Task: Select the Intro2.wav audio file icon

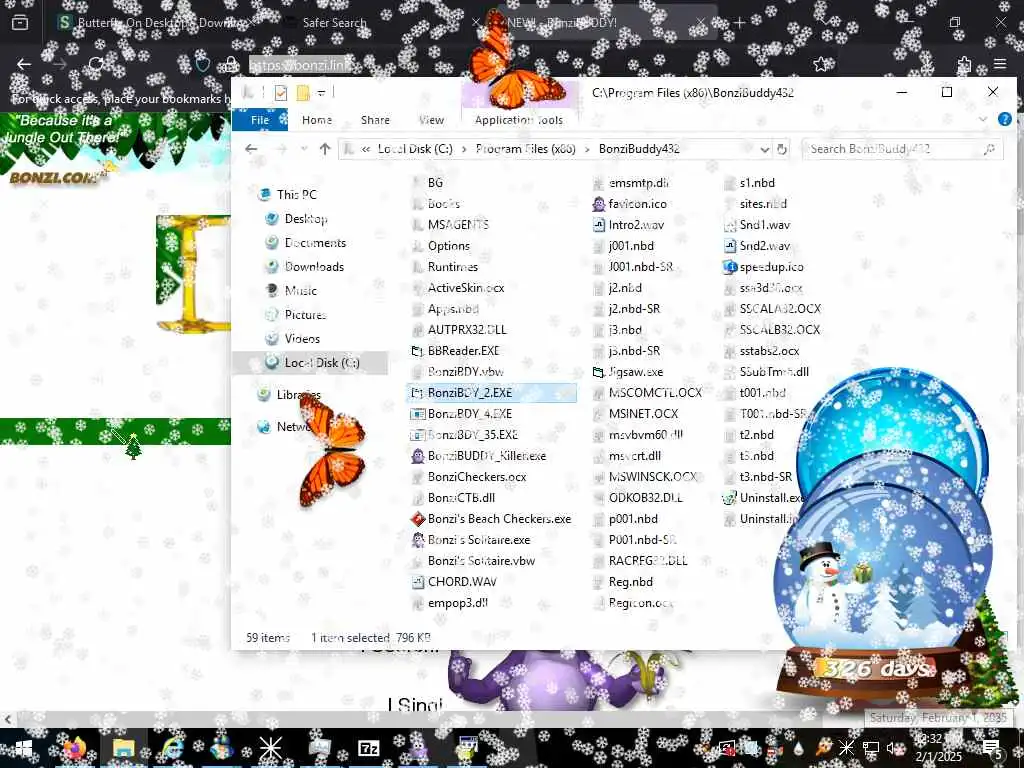Action: click(599, 225)
